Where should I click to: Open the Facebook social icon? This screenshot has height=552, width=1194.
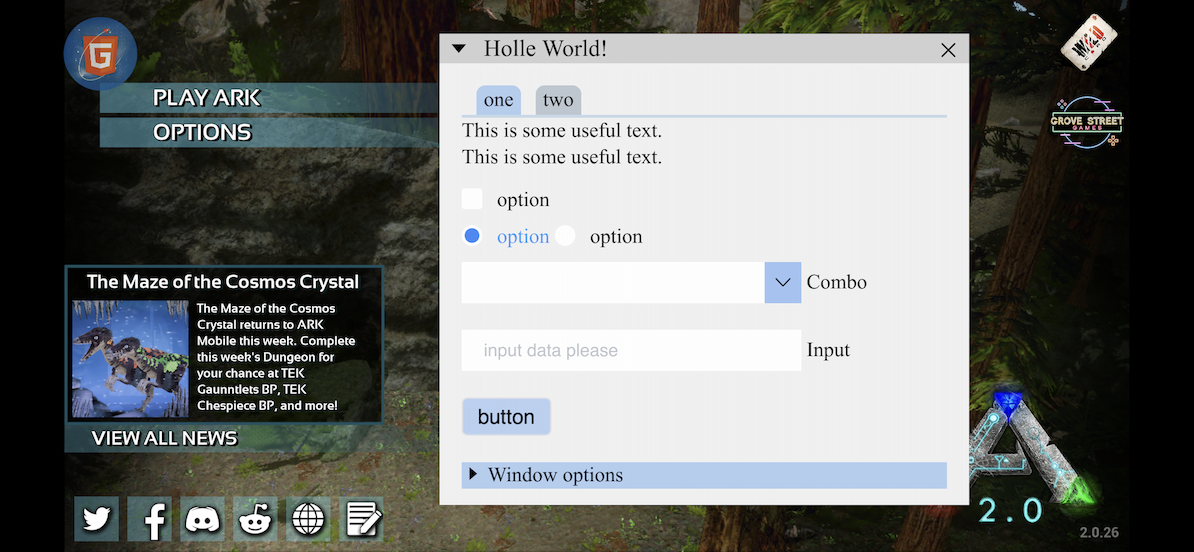pos(150,518)
